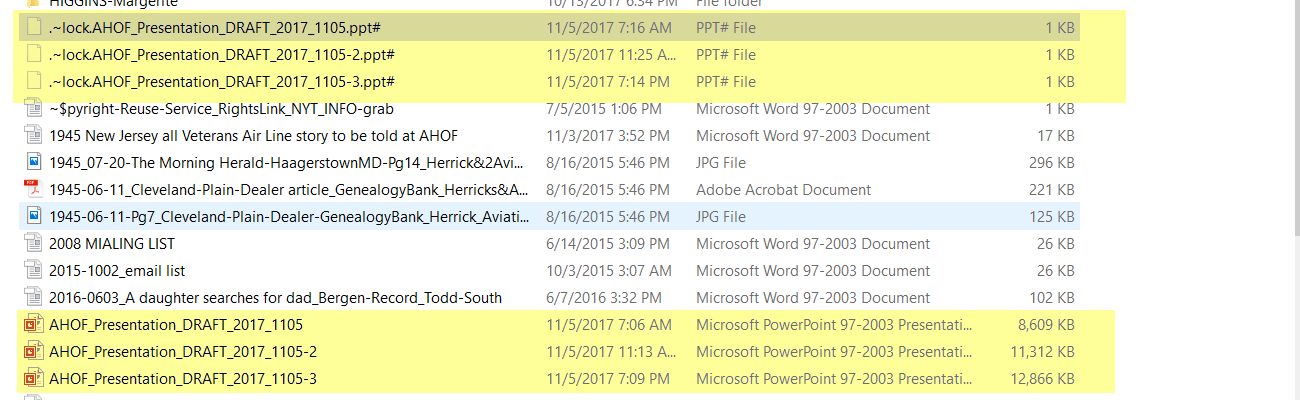The width and height of the screenshot is (1300, 400).
Task: Click PowerPoint icon of AHOF_Presentation_DRAFT_2017_1105-3
Action: [33, 378]
